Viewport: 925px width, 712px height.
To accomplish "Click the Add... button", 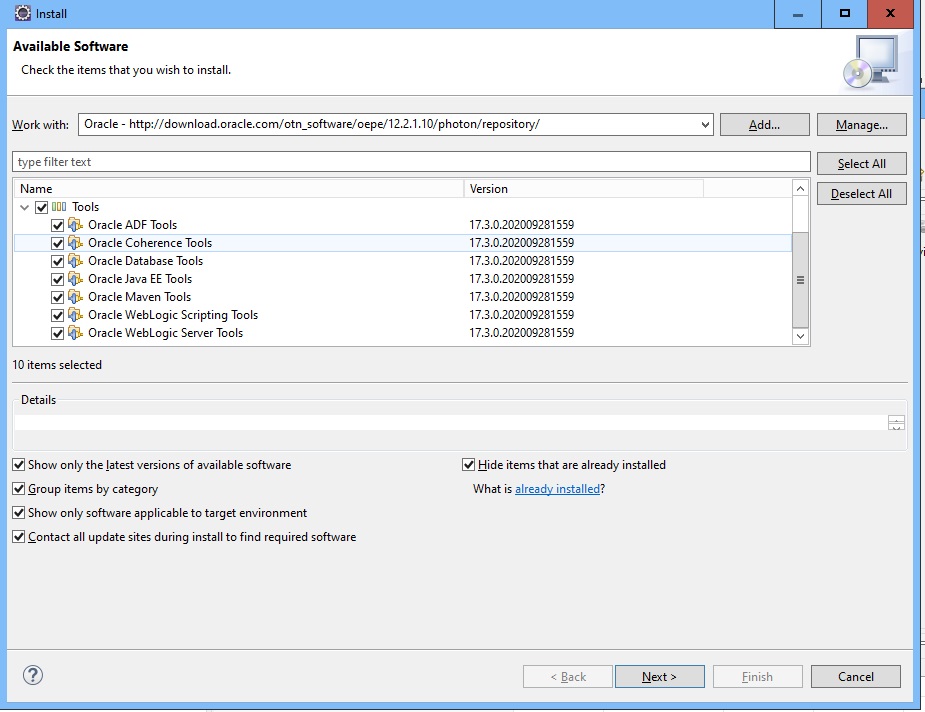I will 765,124.
